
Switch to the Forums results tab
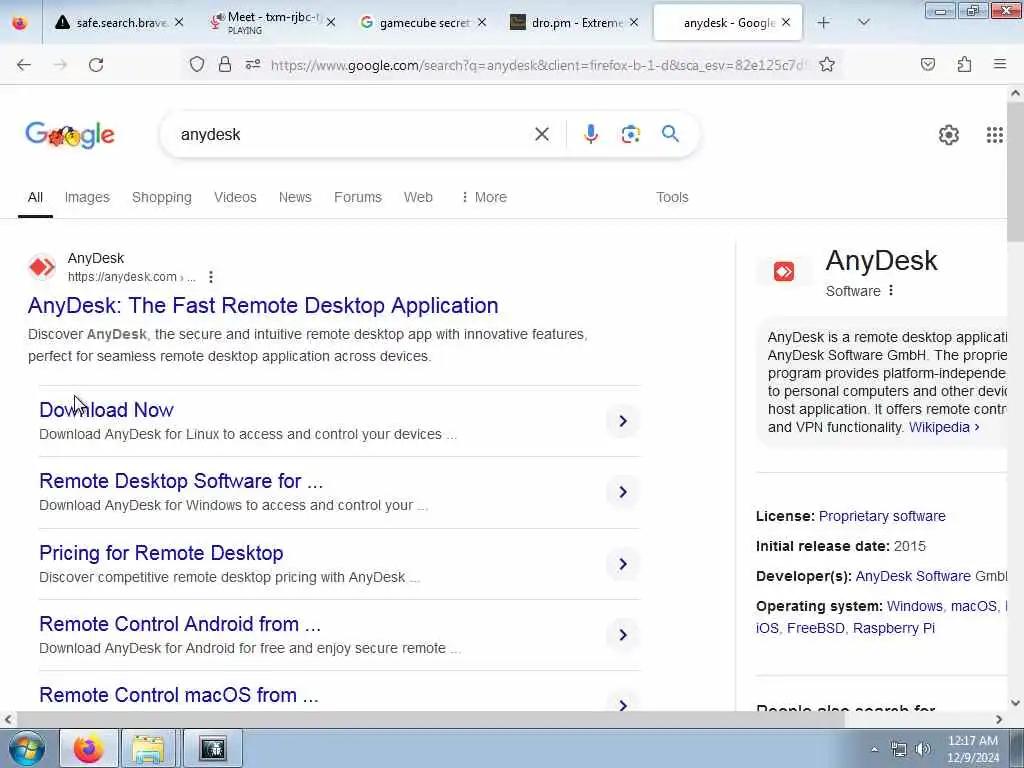[358, 197]
